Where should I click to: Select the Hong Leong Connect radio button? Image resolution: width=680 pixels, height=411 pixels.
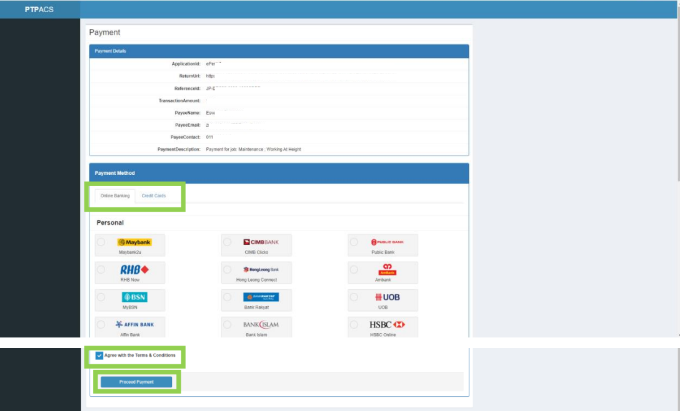point(227,270)
